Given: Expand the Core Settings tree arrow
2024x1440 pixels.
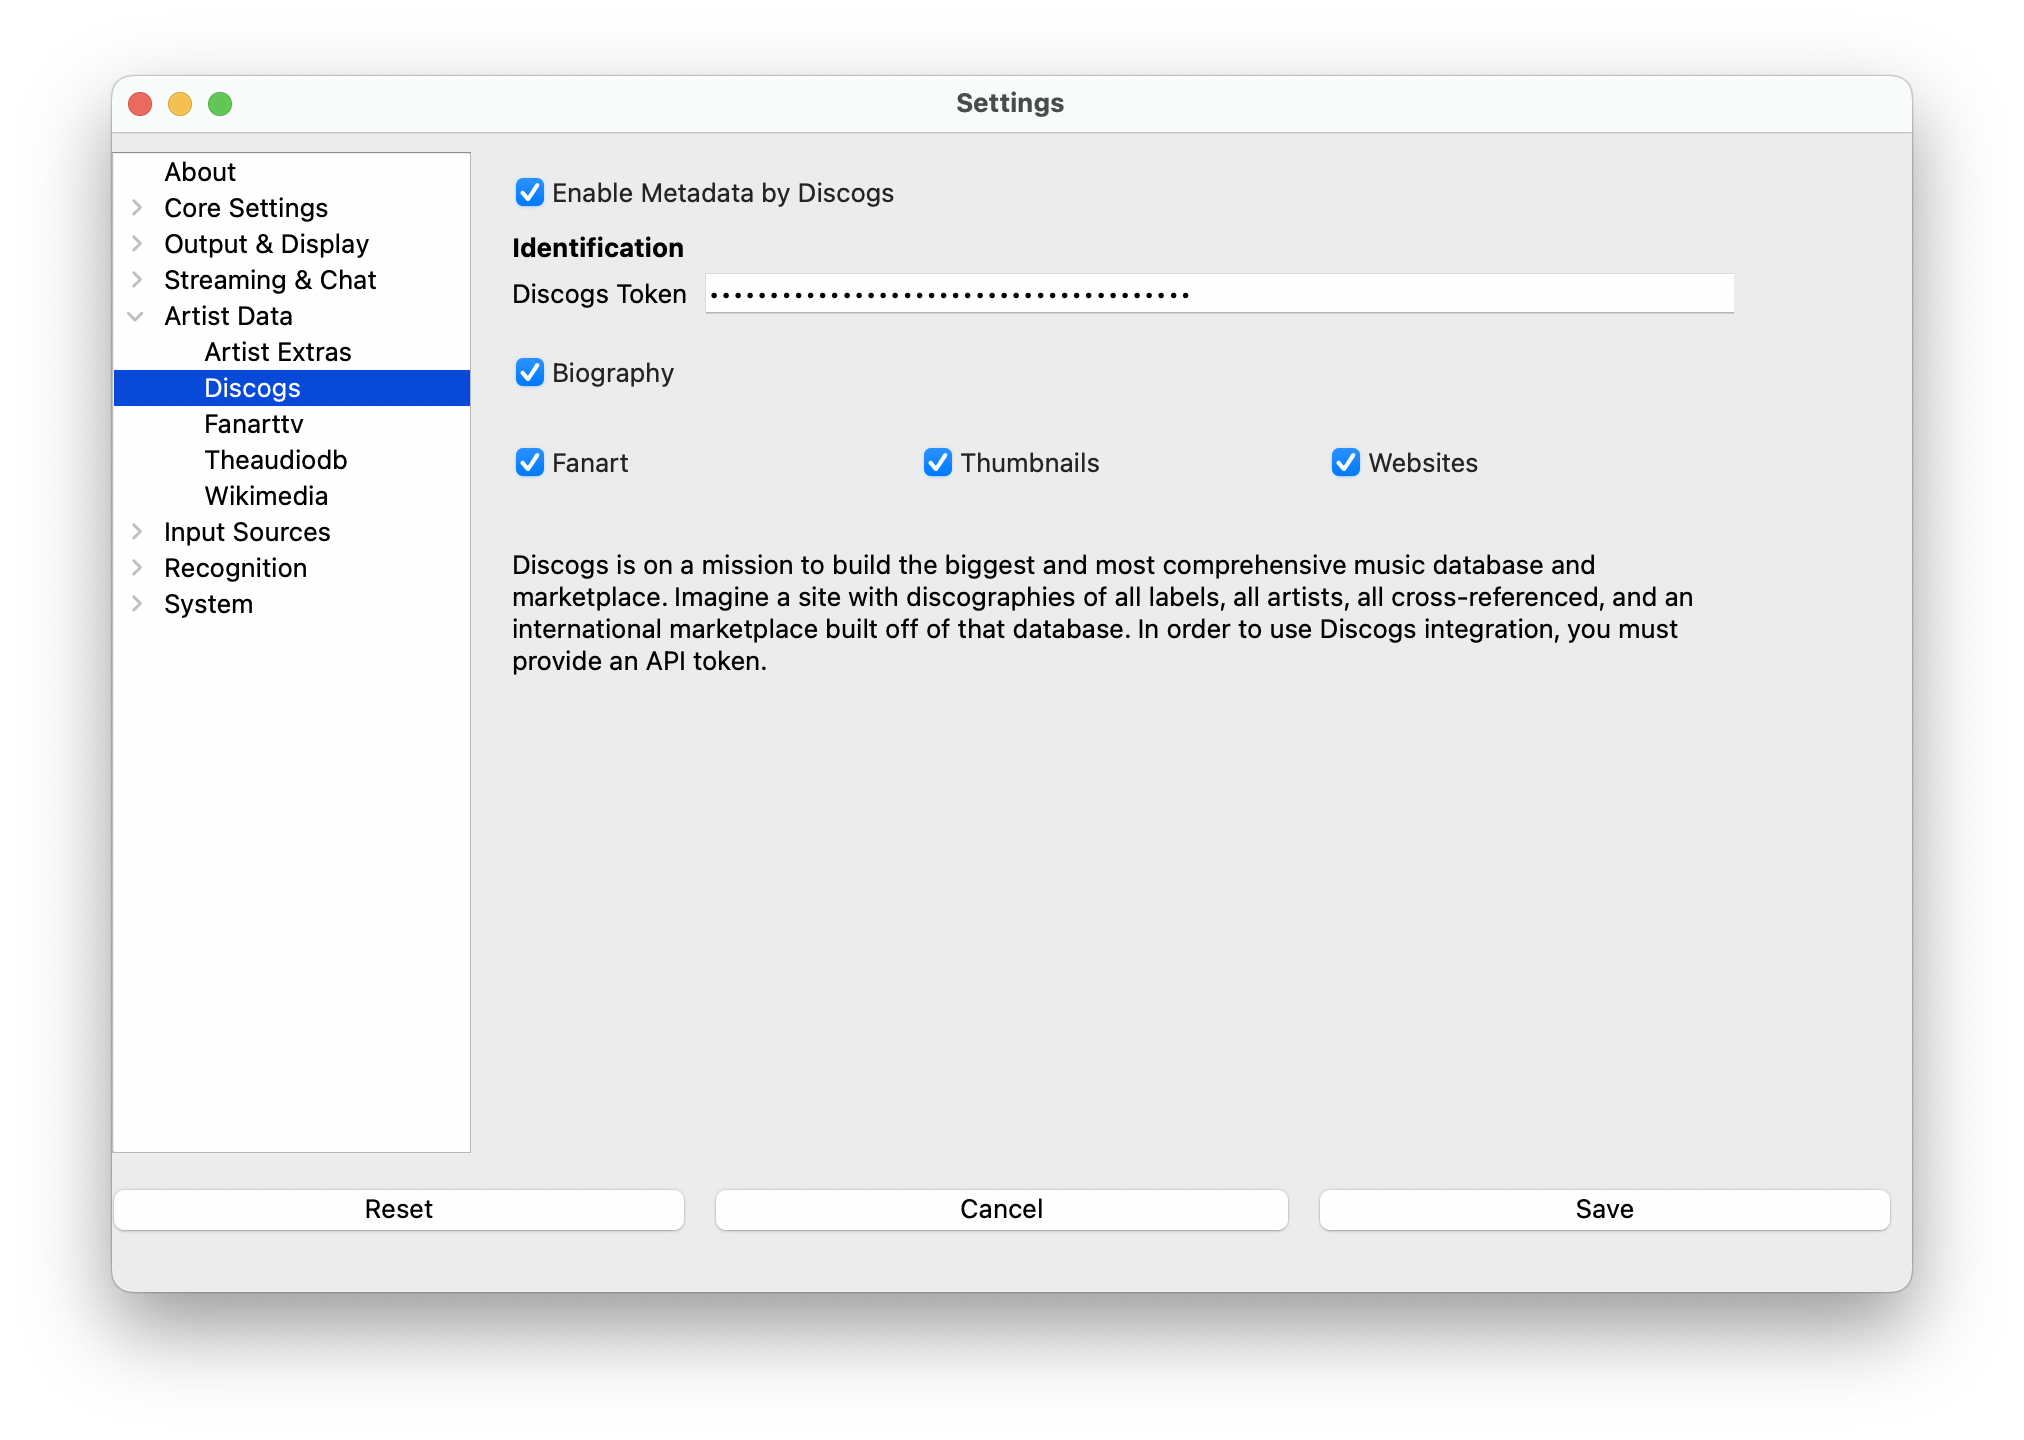Looking at the screenshot, I should (x=137, y=208).
